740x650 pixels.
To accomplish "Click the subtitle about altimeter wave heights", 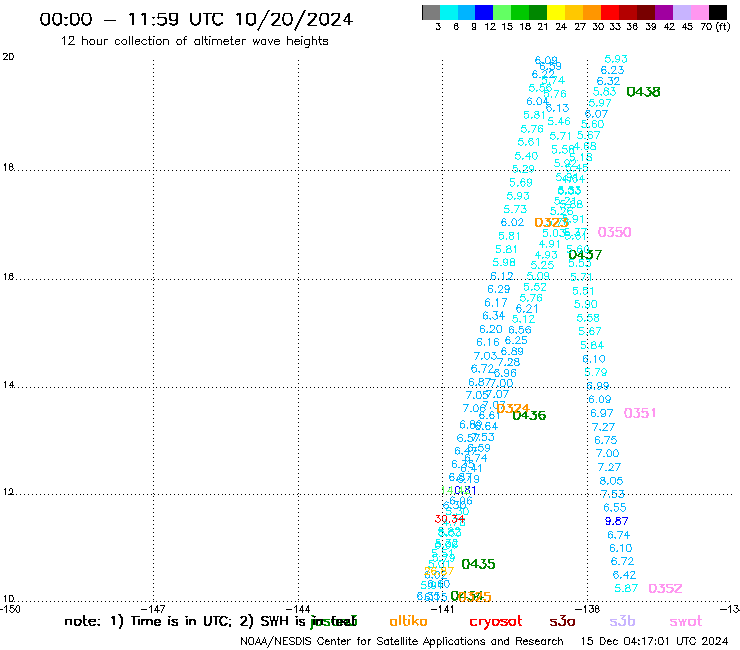I will click(194, 41).
